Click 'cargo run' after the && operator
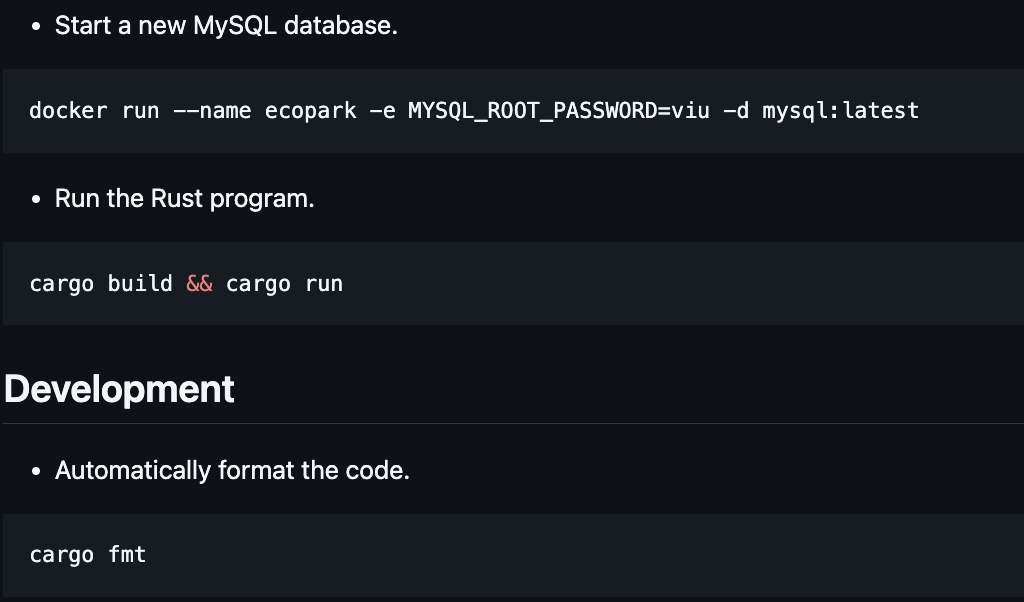The width and height of the screenshot is (1024, 602). click(284, 284)
